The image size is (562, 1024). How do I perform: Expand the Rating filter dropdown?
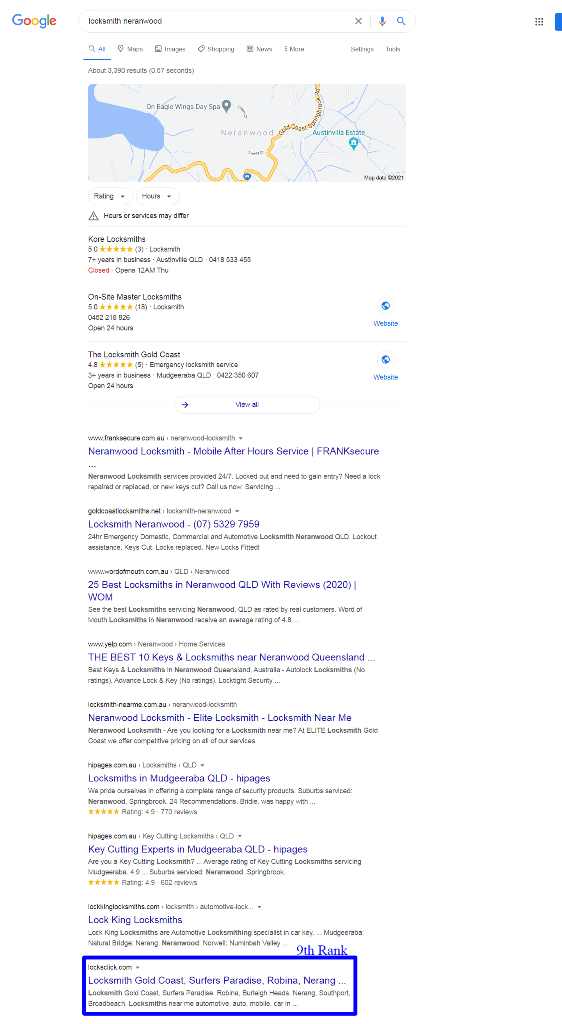pos(110,196)
